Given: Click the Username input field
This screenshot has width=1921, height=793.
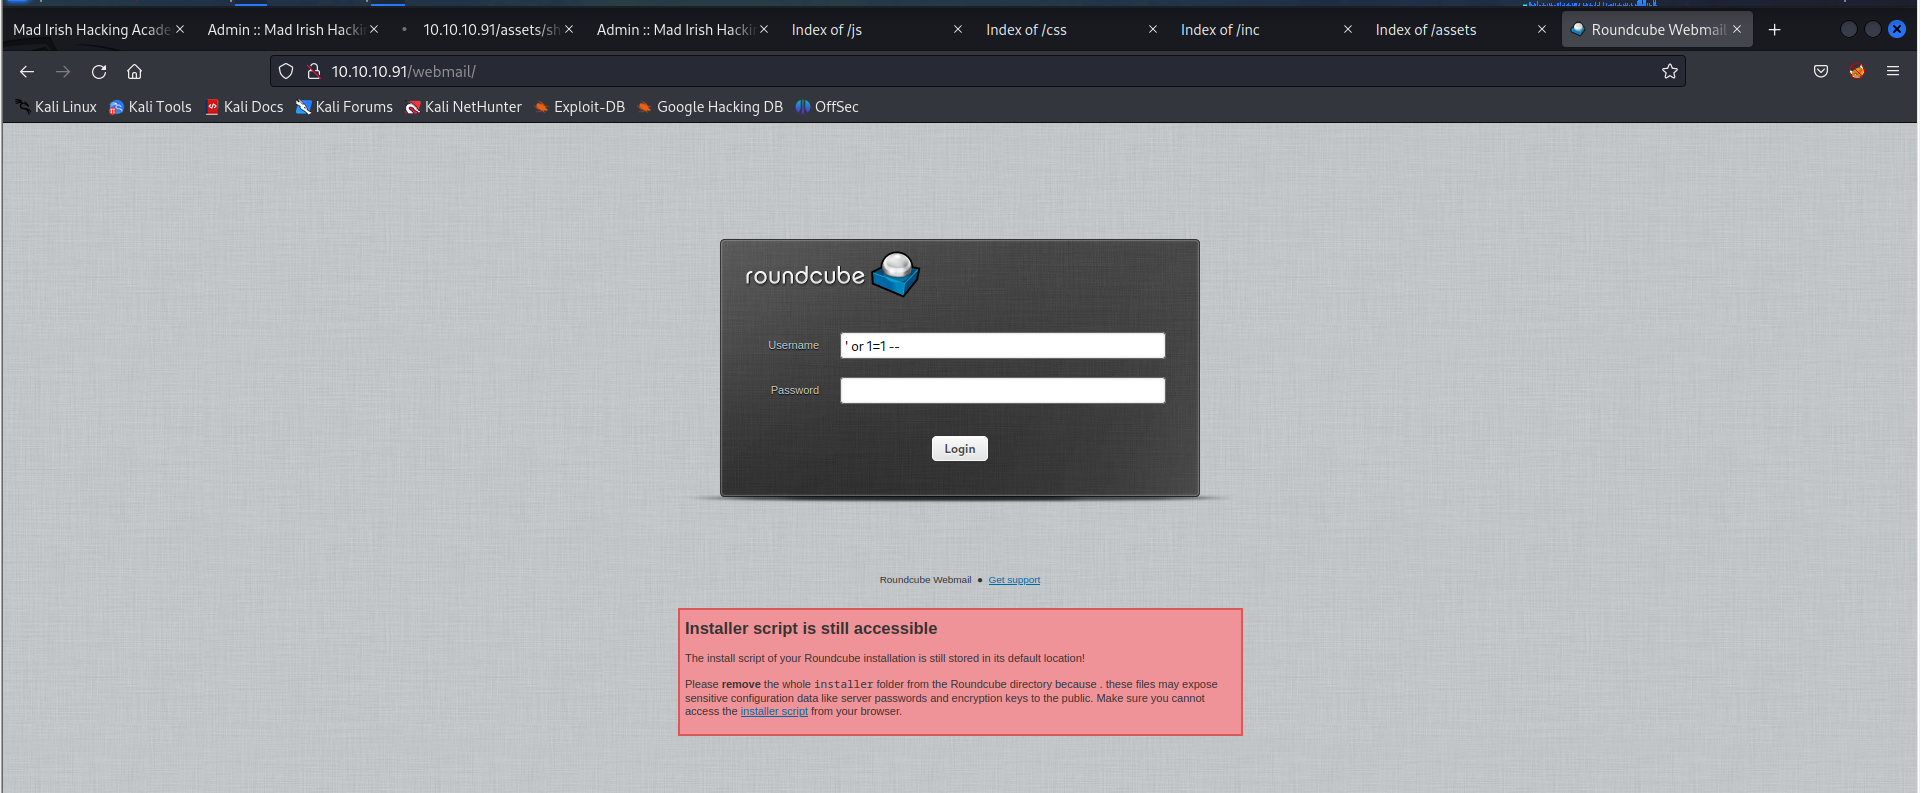Looking at the screenshot, I should coord(1003,346).
